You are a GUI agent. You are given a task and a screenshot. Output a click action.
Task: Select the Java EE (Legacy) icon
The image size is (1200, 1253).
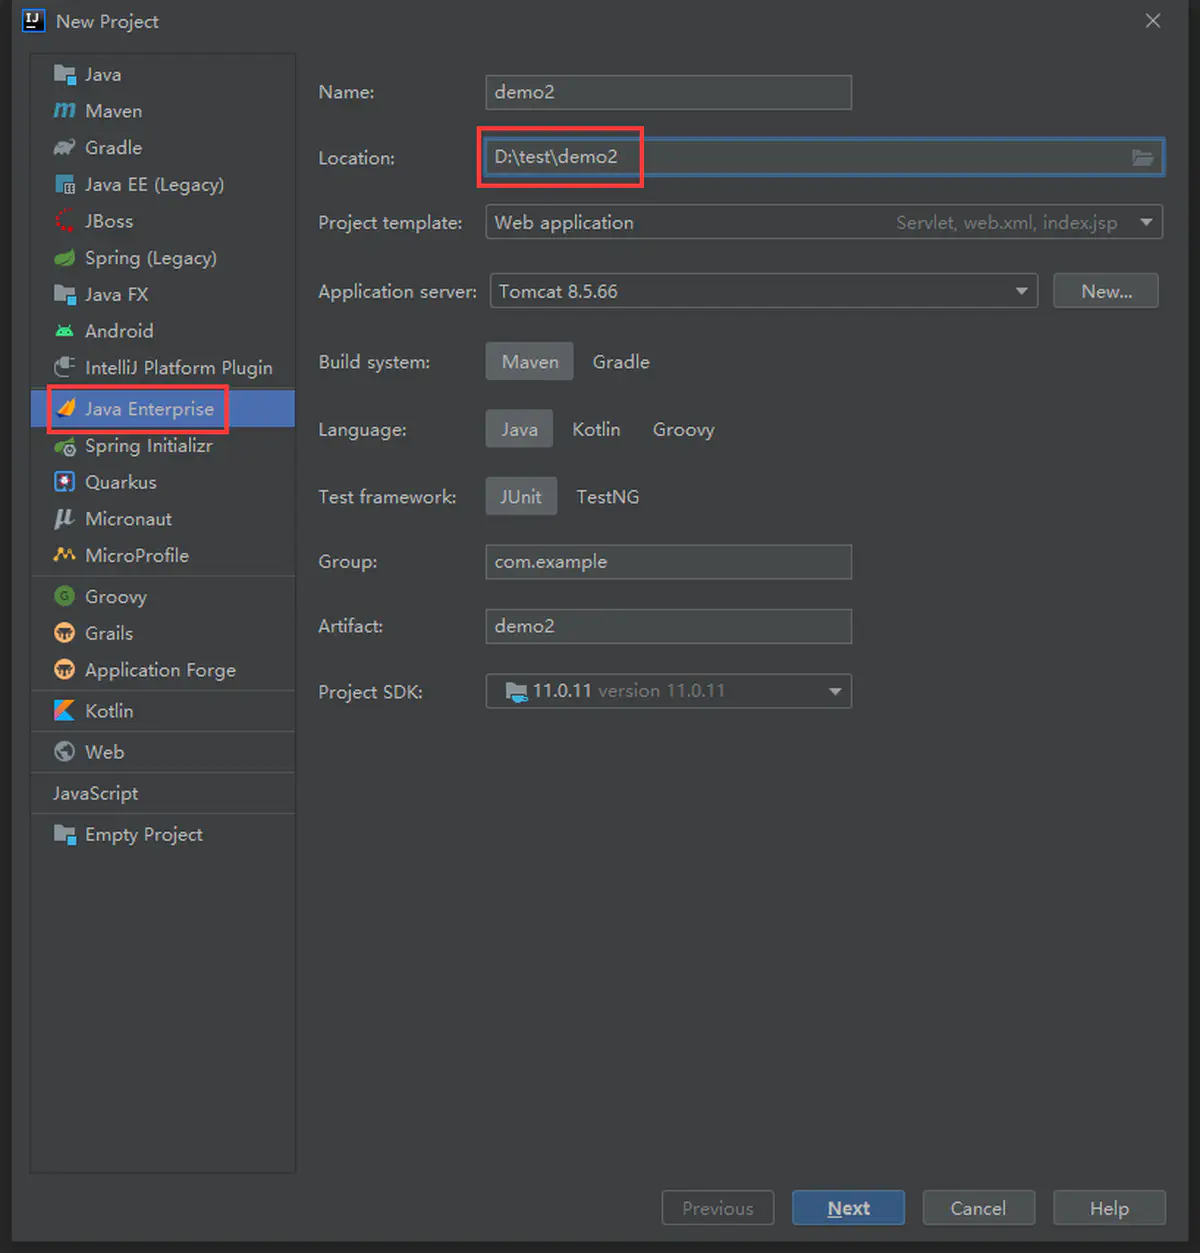pyautogui.click(x=65, y=184)
